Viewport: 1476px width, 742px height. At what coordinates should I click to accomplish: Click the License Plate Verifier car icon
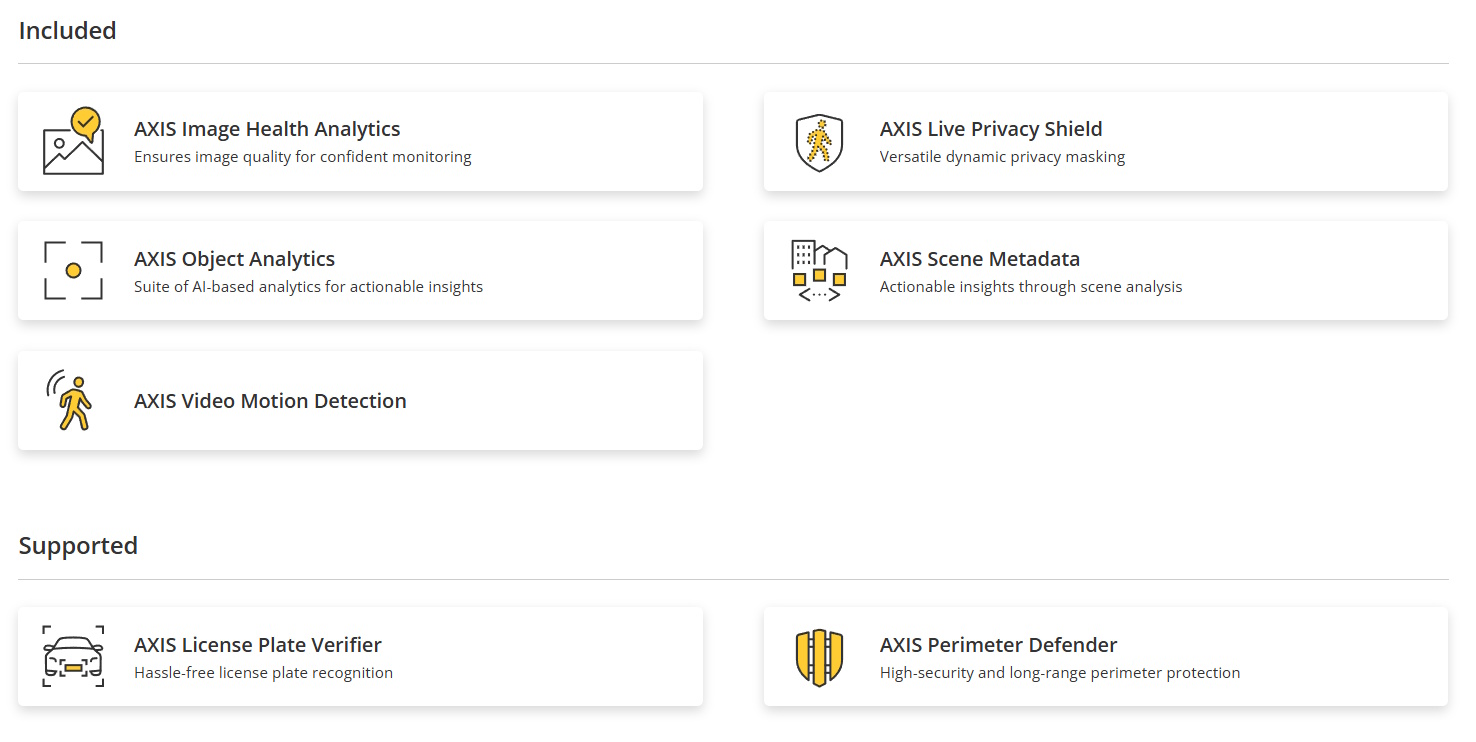click(73, 656)
